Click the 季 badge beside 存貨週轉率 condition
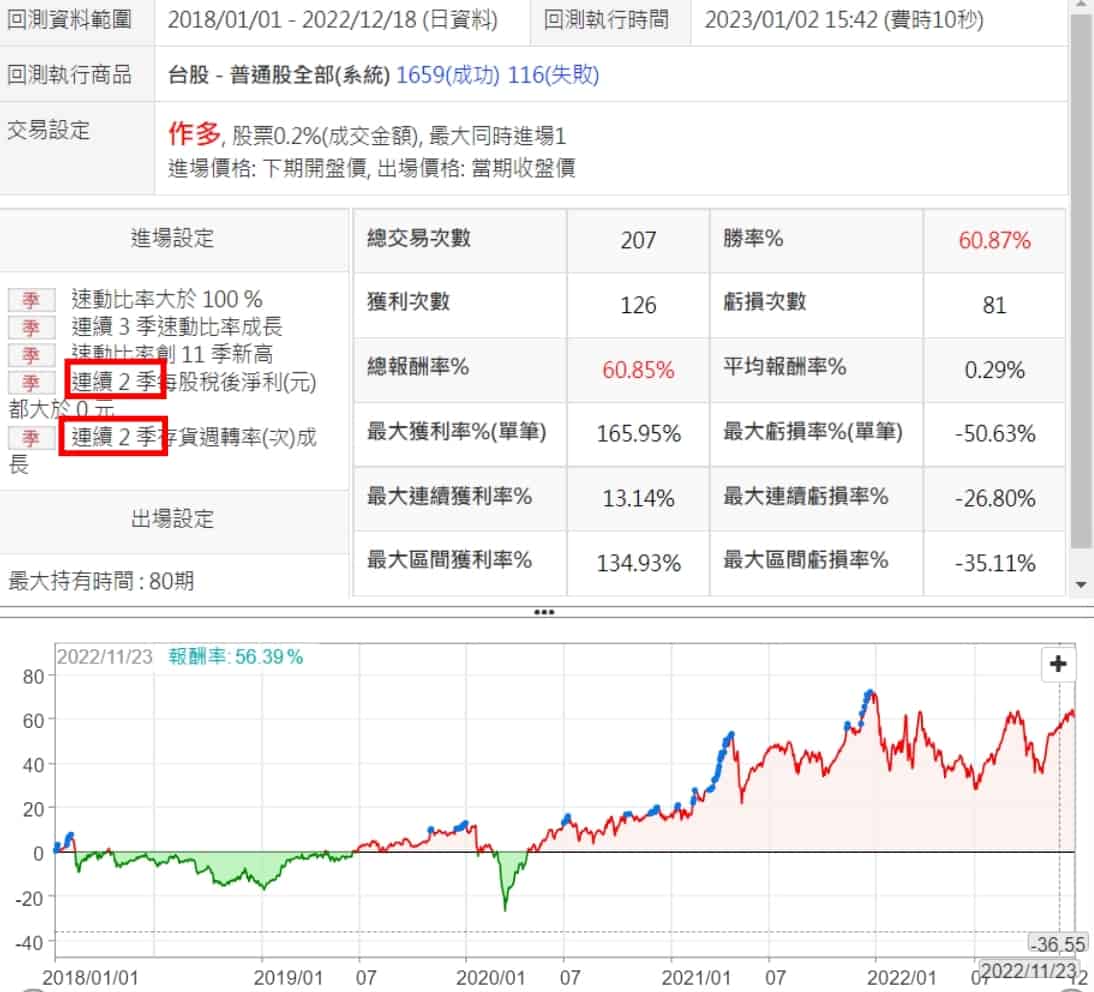Screen dimensions: 1094x992 [31, 438]
